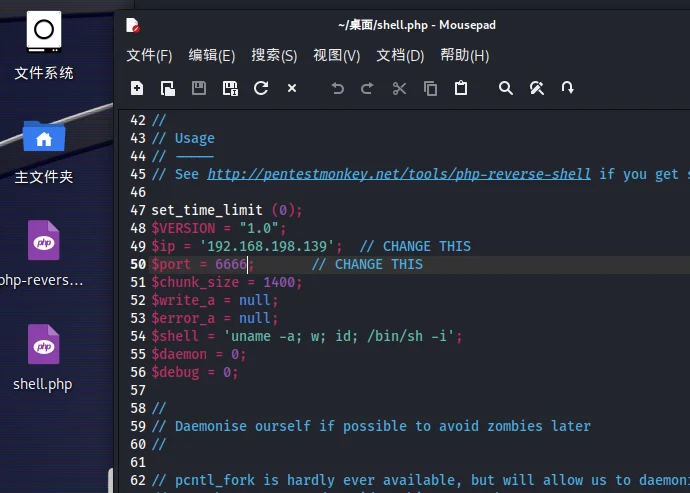
Task: Click the CHANGE THIS comment on line 49
Action: tap(415, 246)
